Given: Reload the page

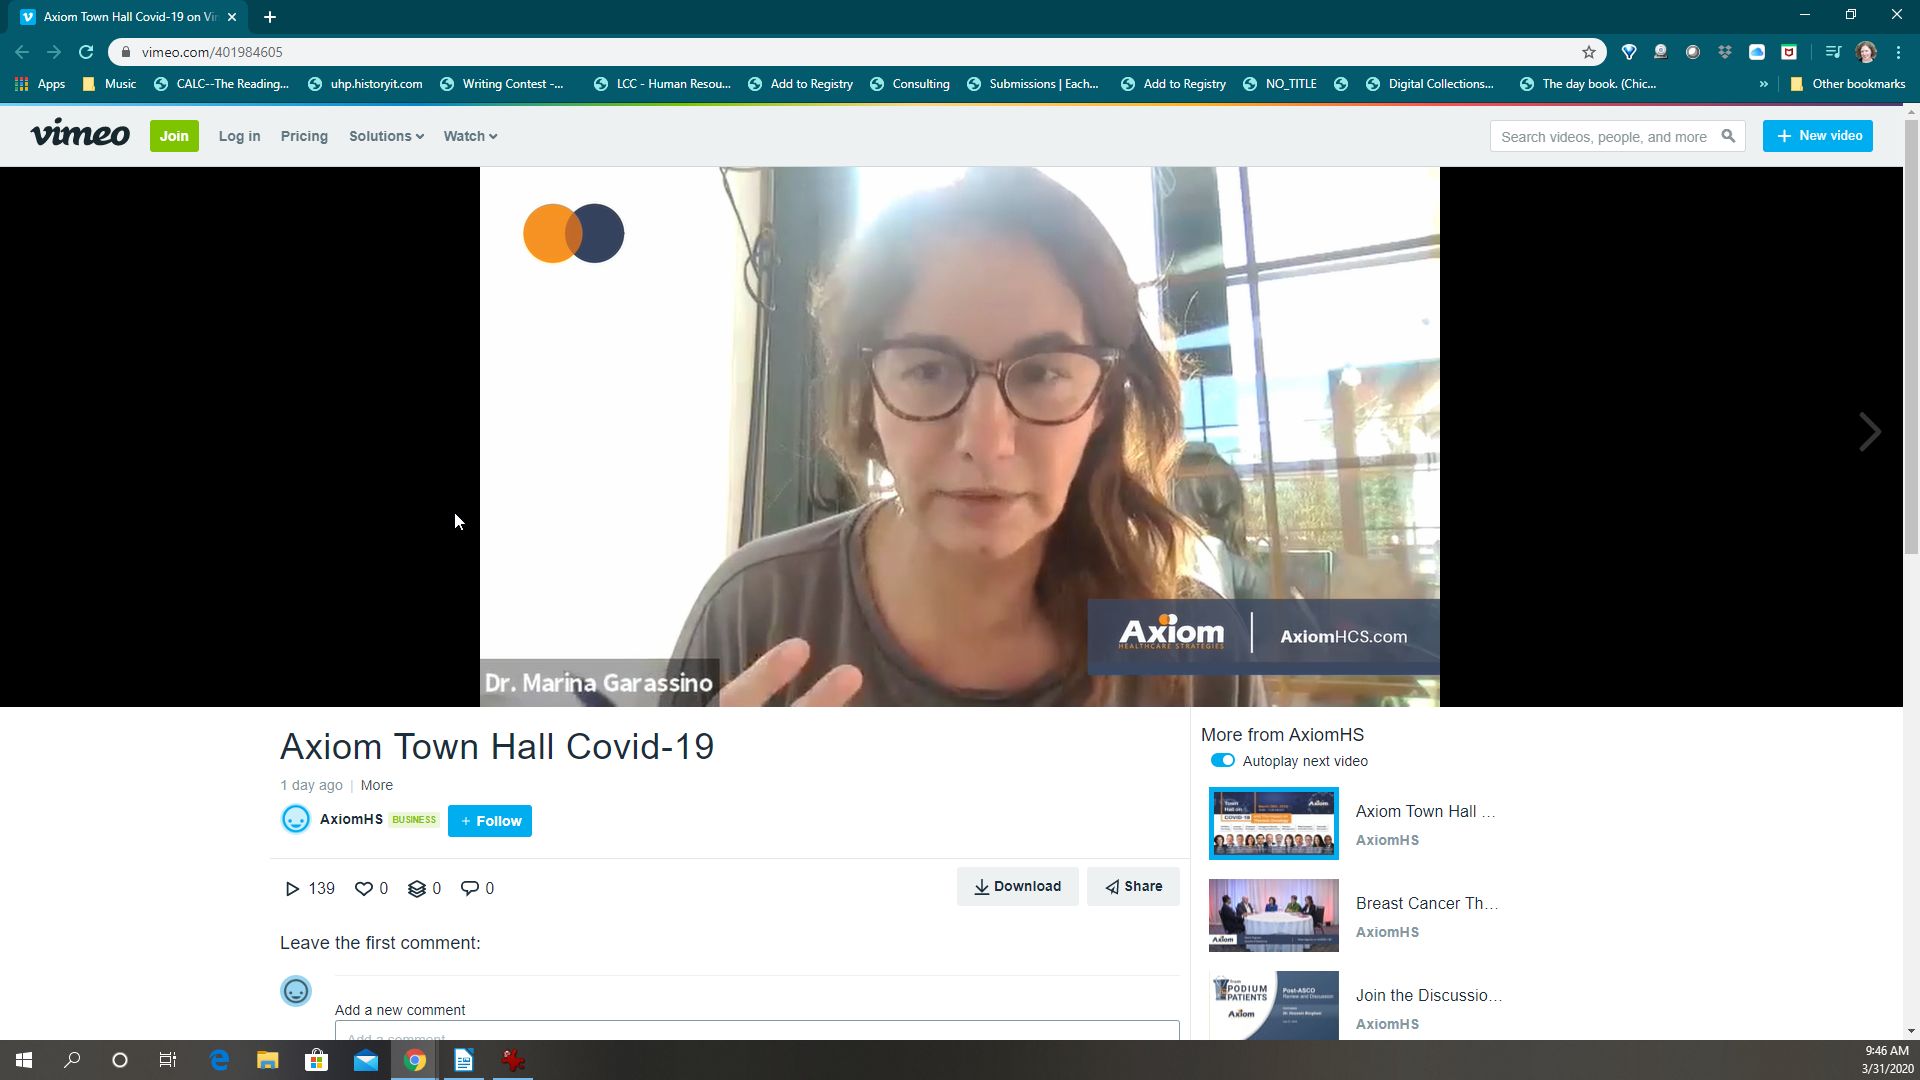Looking at the screenshot, I should pos(86,52).
